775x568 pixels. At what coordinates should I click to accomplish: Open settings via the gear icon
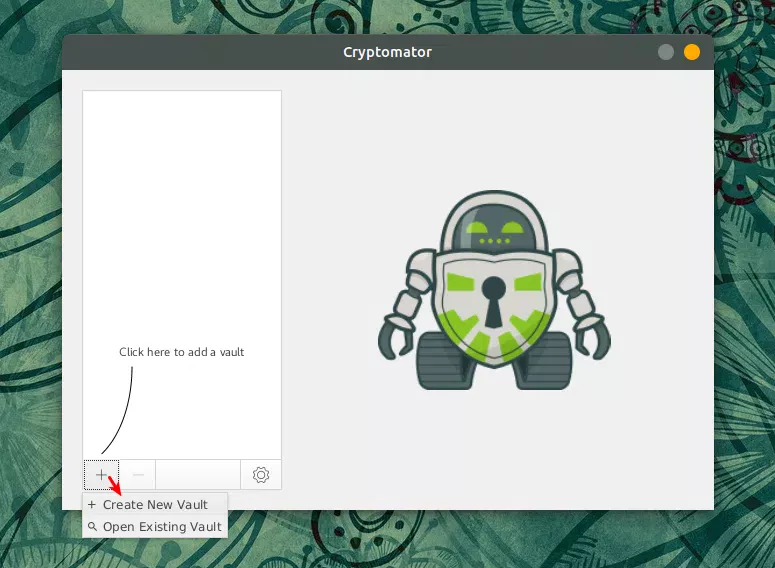pos(261,475)
